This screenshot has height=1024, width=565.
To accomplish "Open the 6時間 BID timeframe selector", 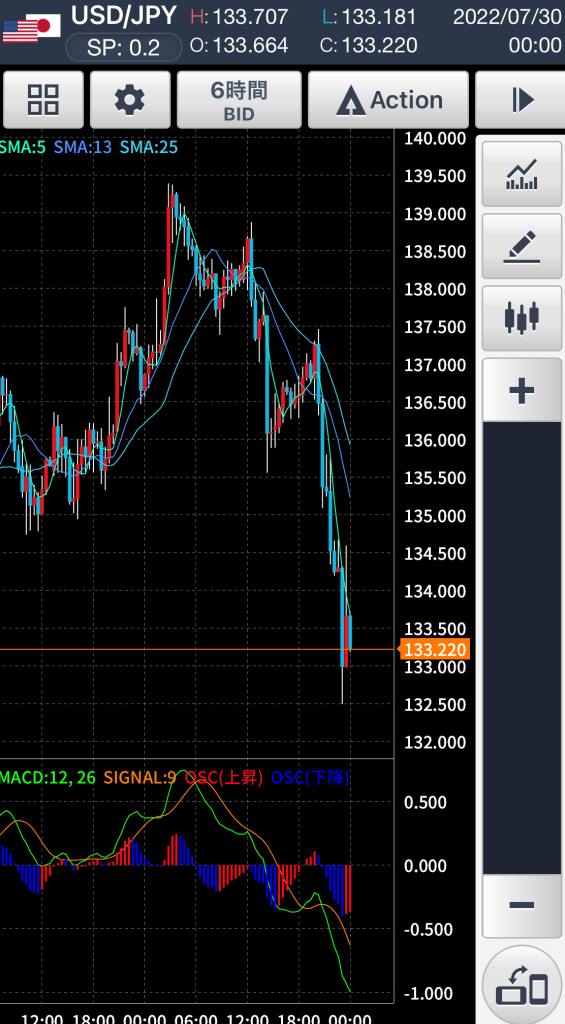I will pyautogui.click(x=239, y=100).
